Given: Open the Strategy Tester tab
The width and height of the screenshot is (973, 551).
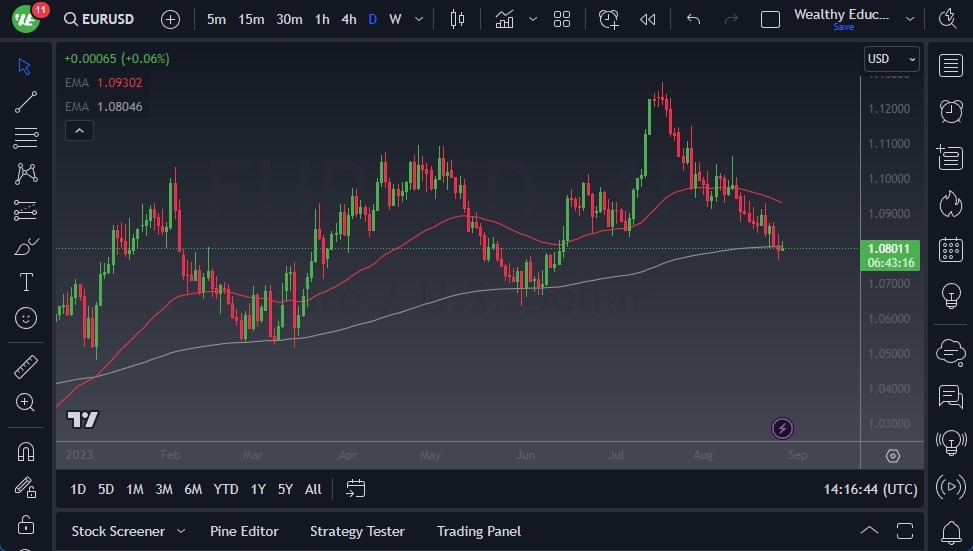Looking at the screenshot, I should [357, 531].
